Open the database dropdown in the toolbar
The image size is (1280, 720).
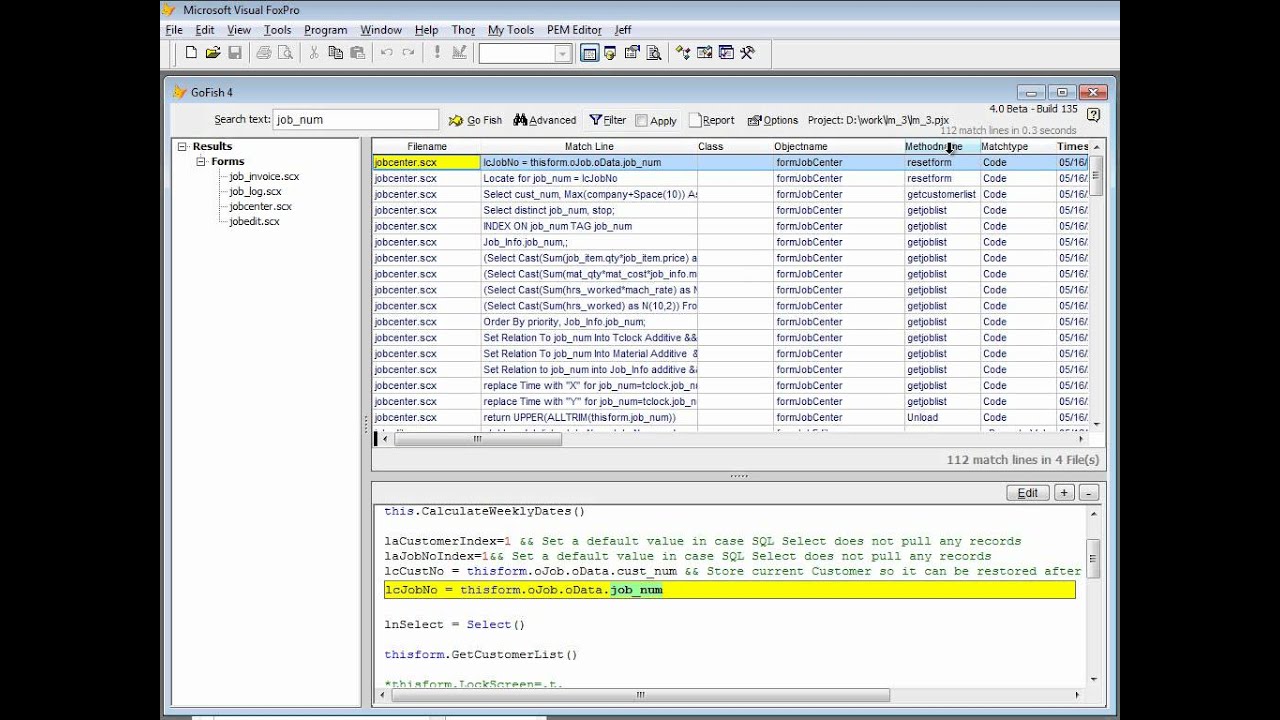(563, 54)
